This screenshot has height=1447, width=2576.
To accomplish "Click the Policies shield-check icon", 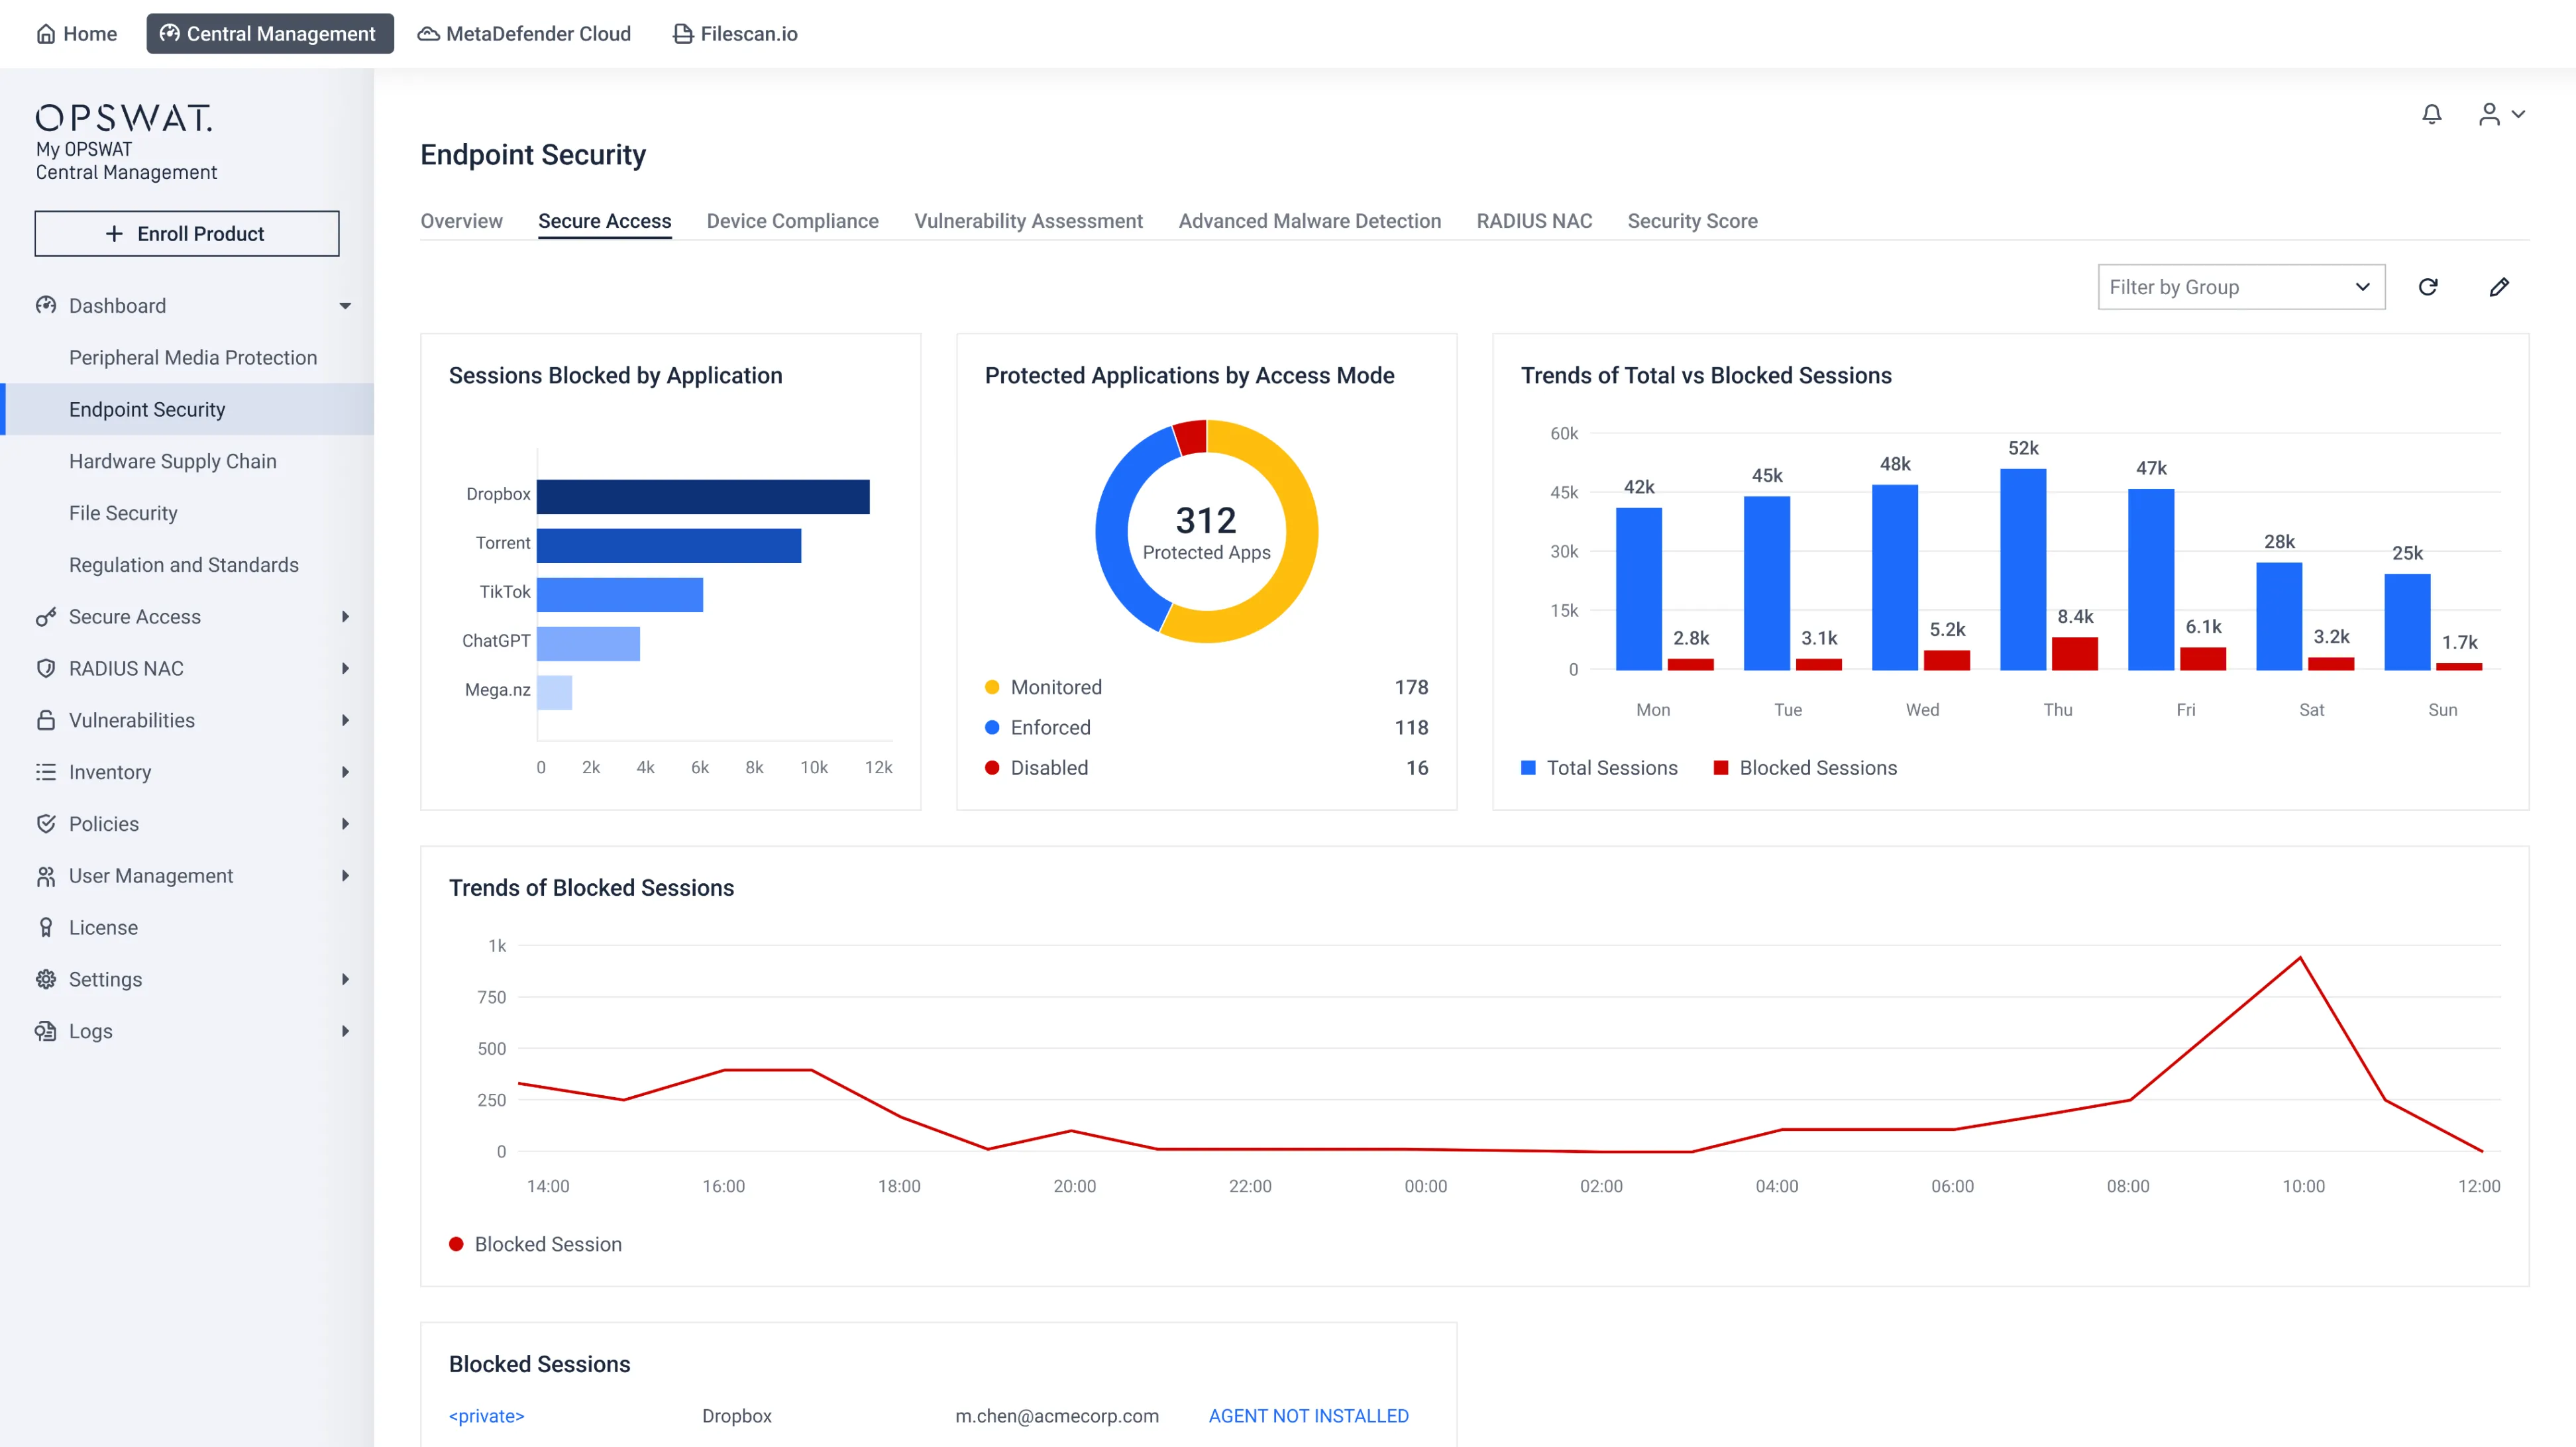I will click(x=46, y=823).
